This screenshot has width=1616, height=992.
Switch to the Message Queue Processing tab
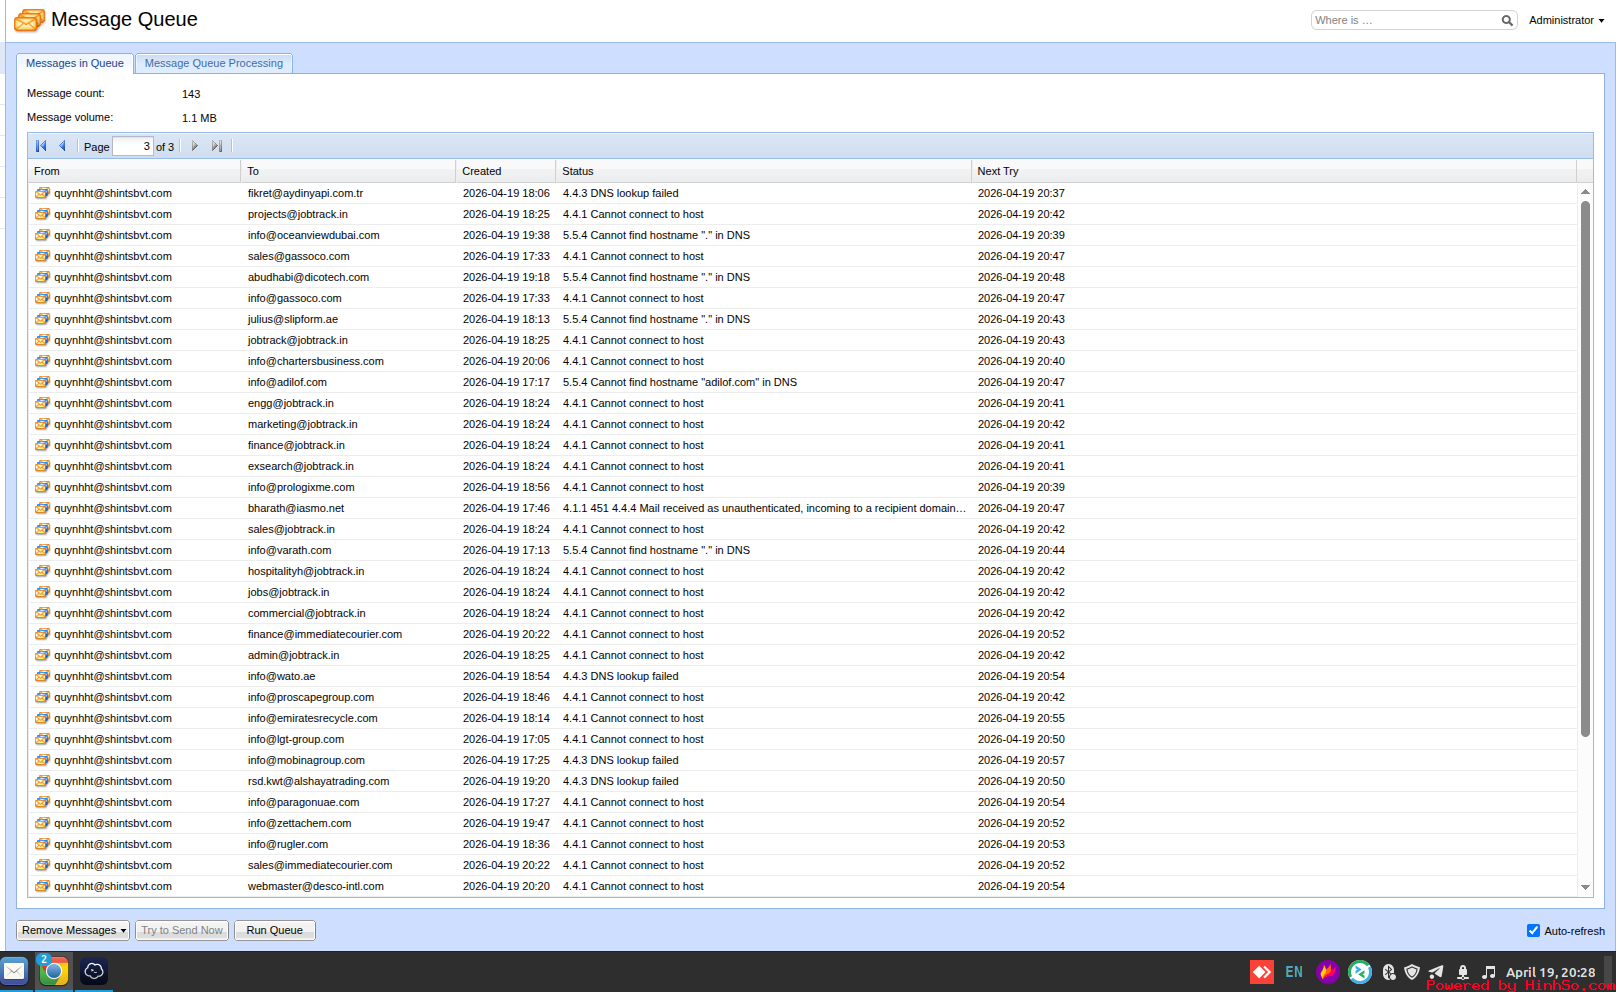213,63
